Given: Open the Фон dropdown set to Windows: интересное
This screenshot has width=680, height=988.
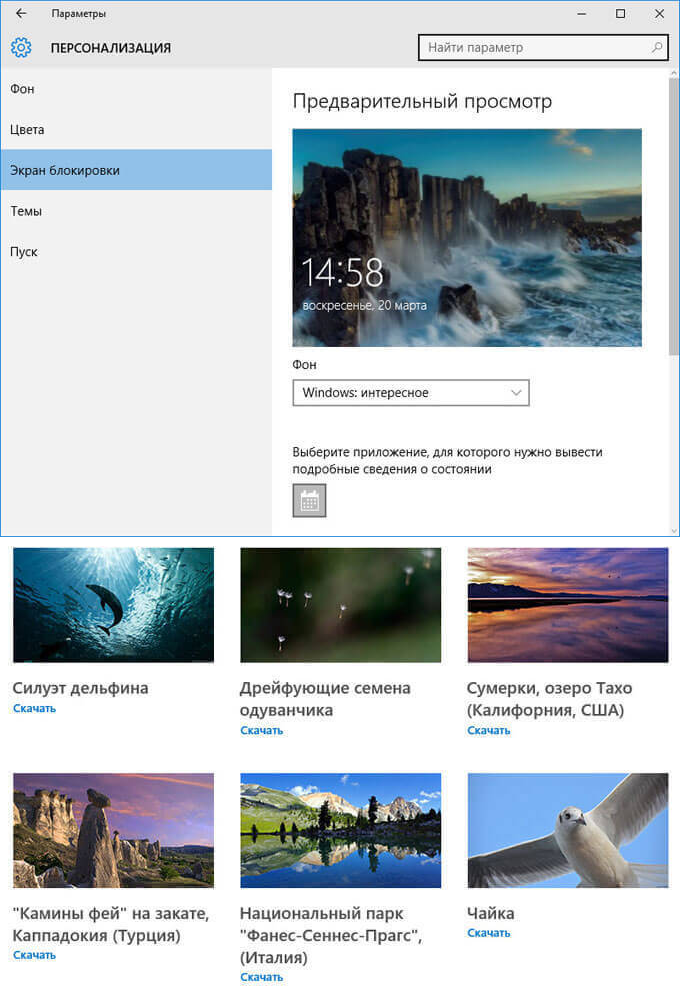Looking at the screenshot, I should pos(410,393).
